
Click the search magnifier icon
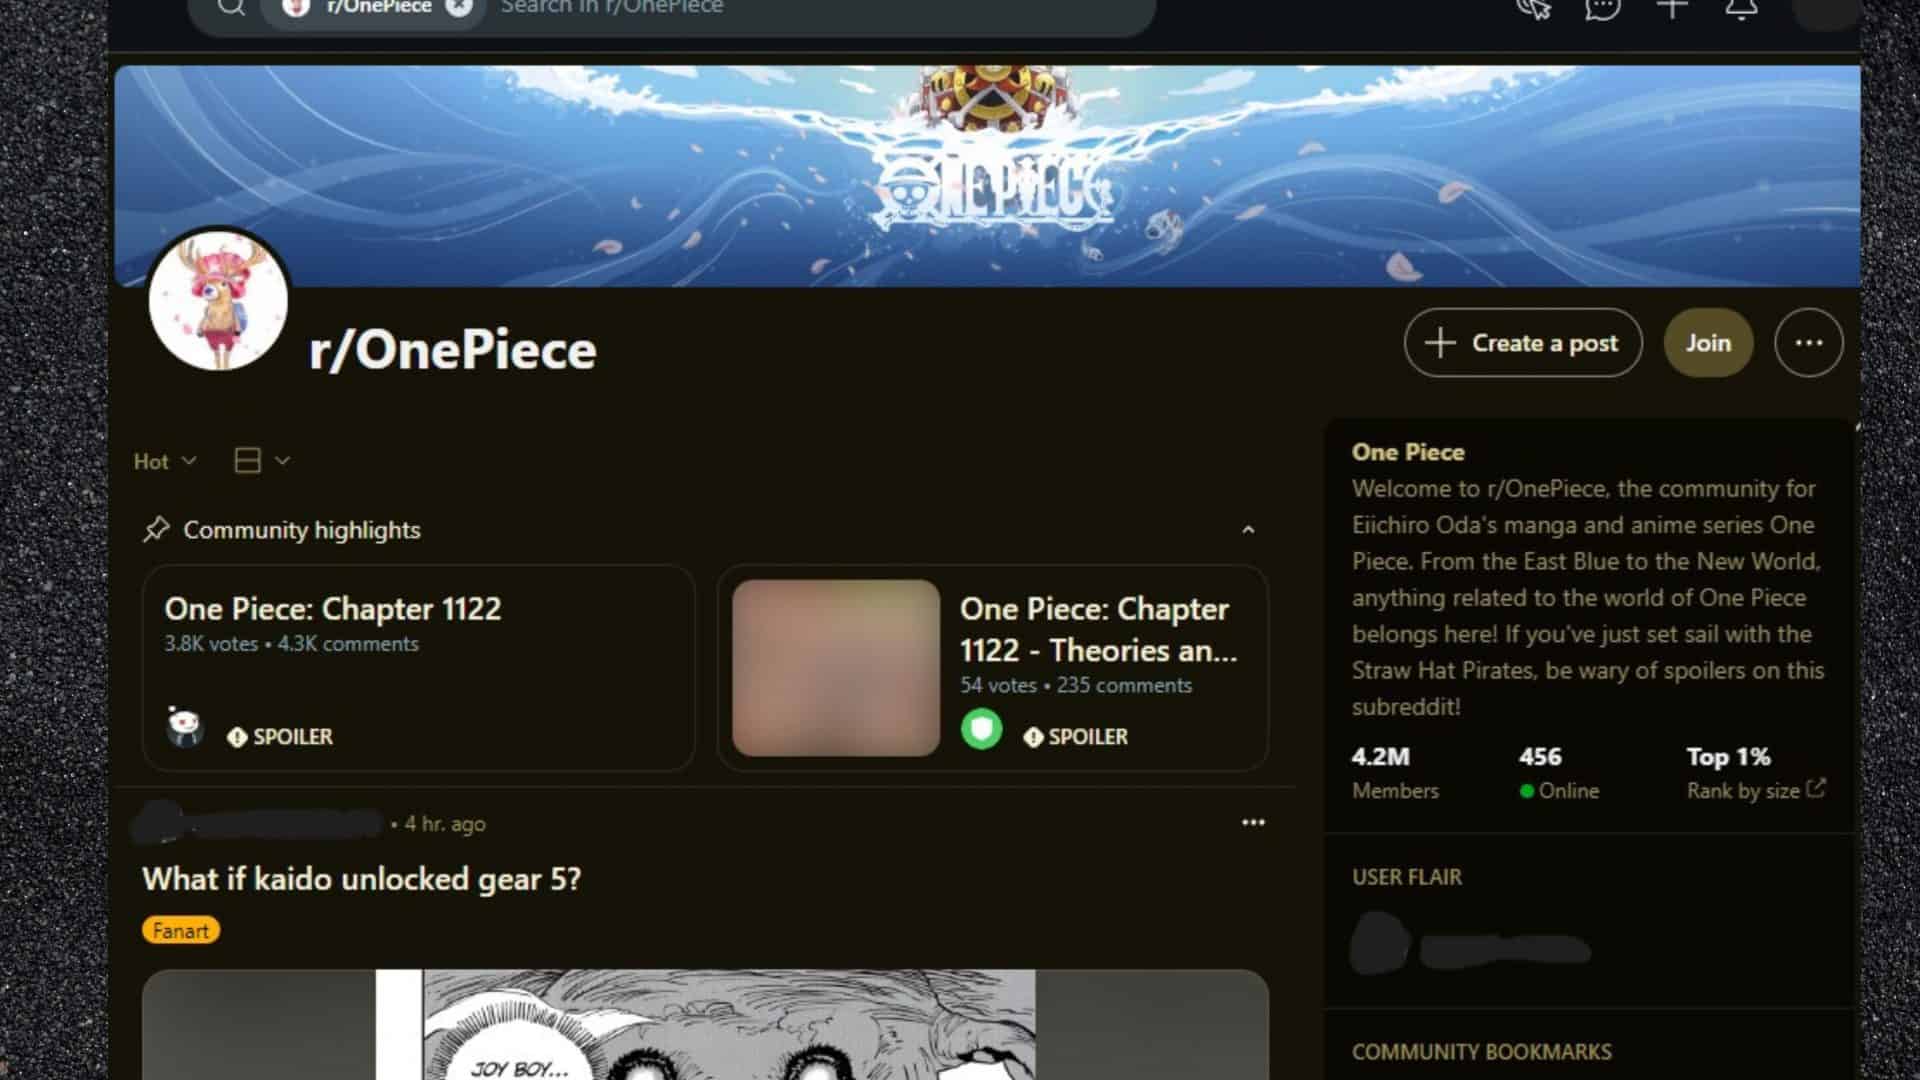click(x=231, y=6)
